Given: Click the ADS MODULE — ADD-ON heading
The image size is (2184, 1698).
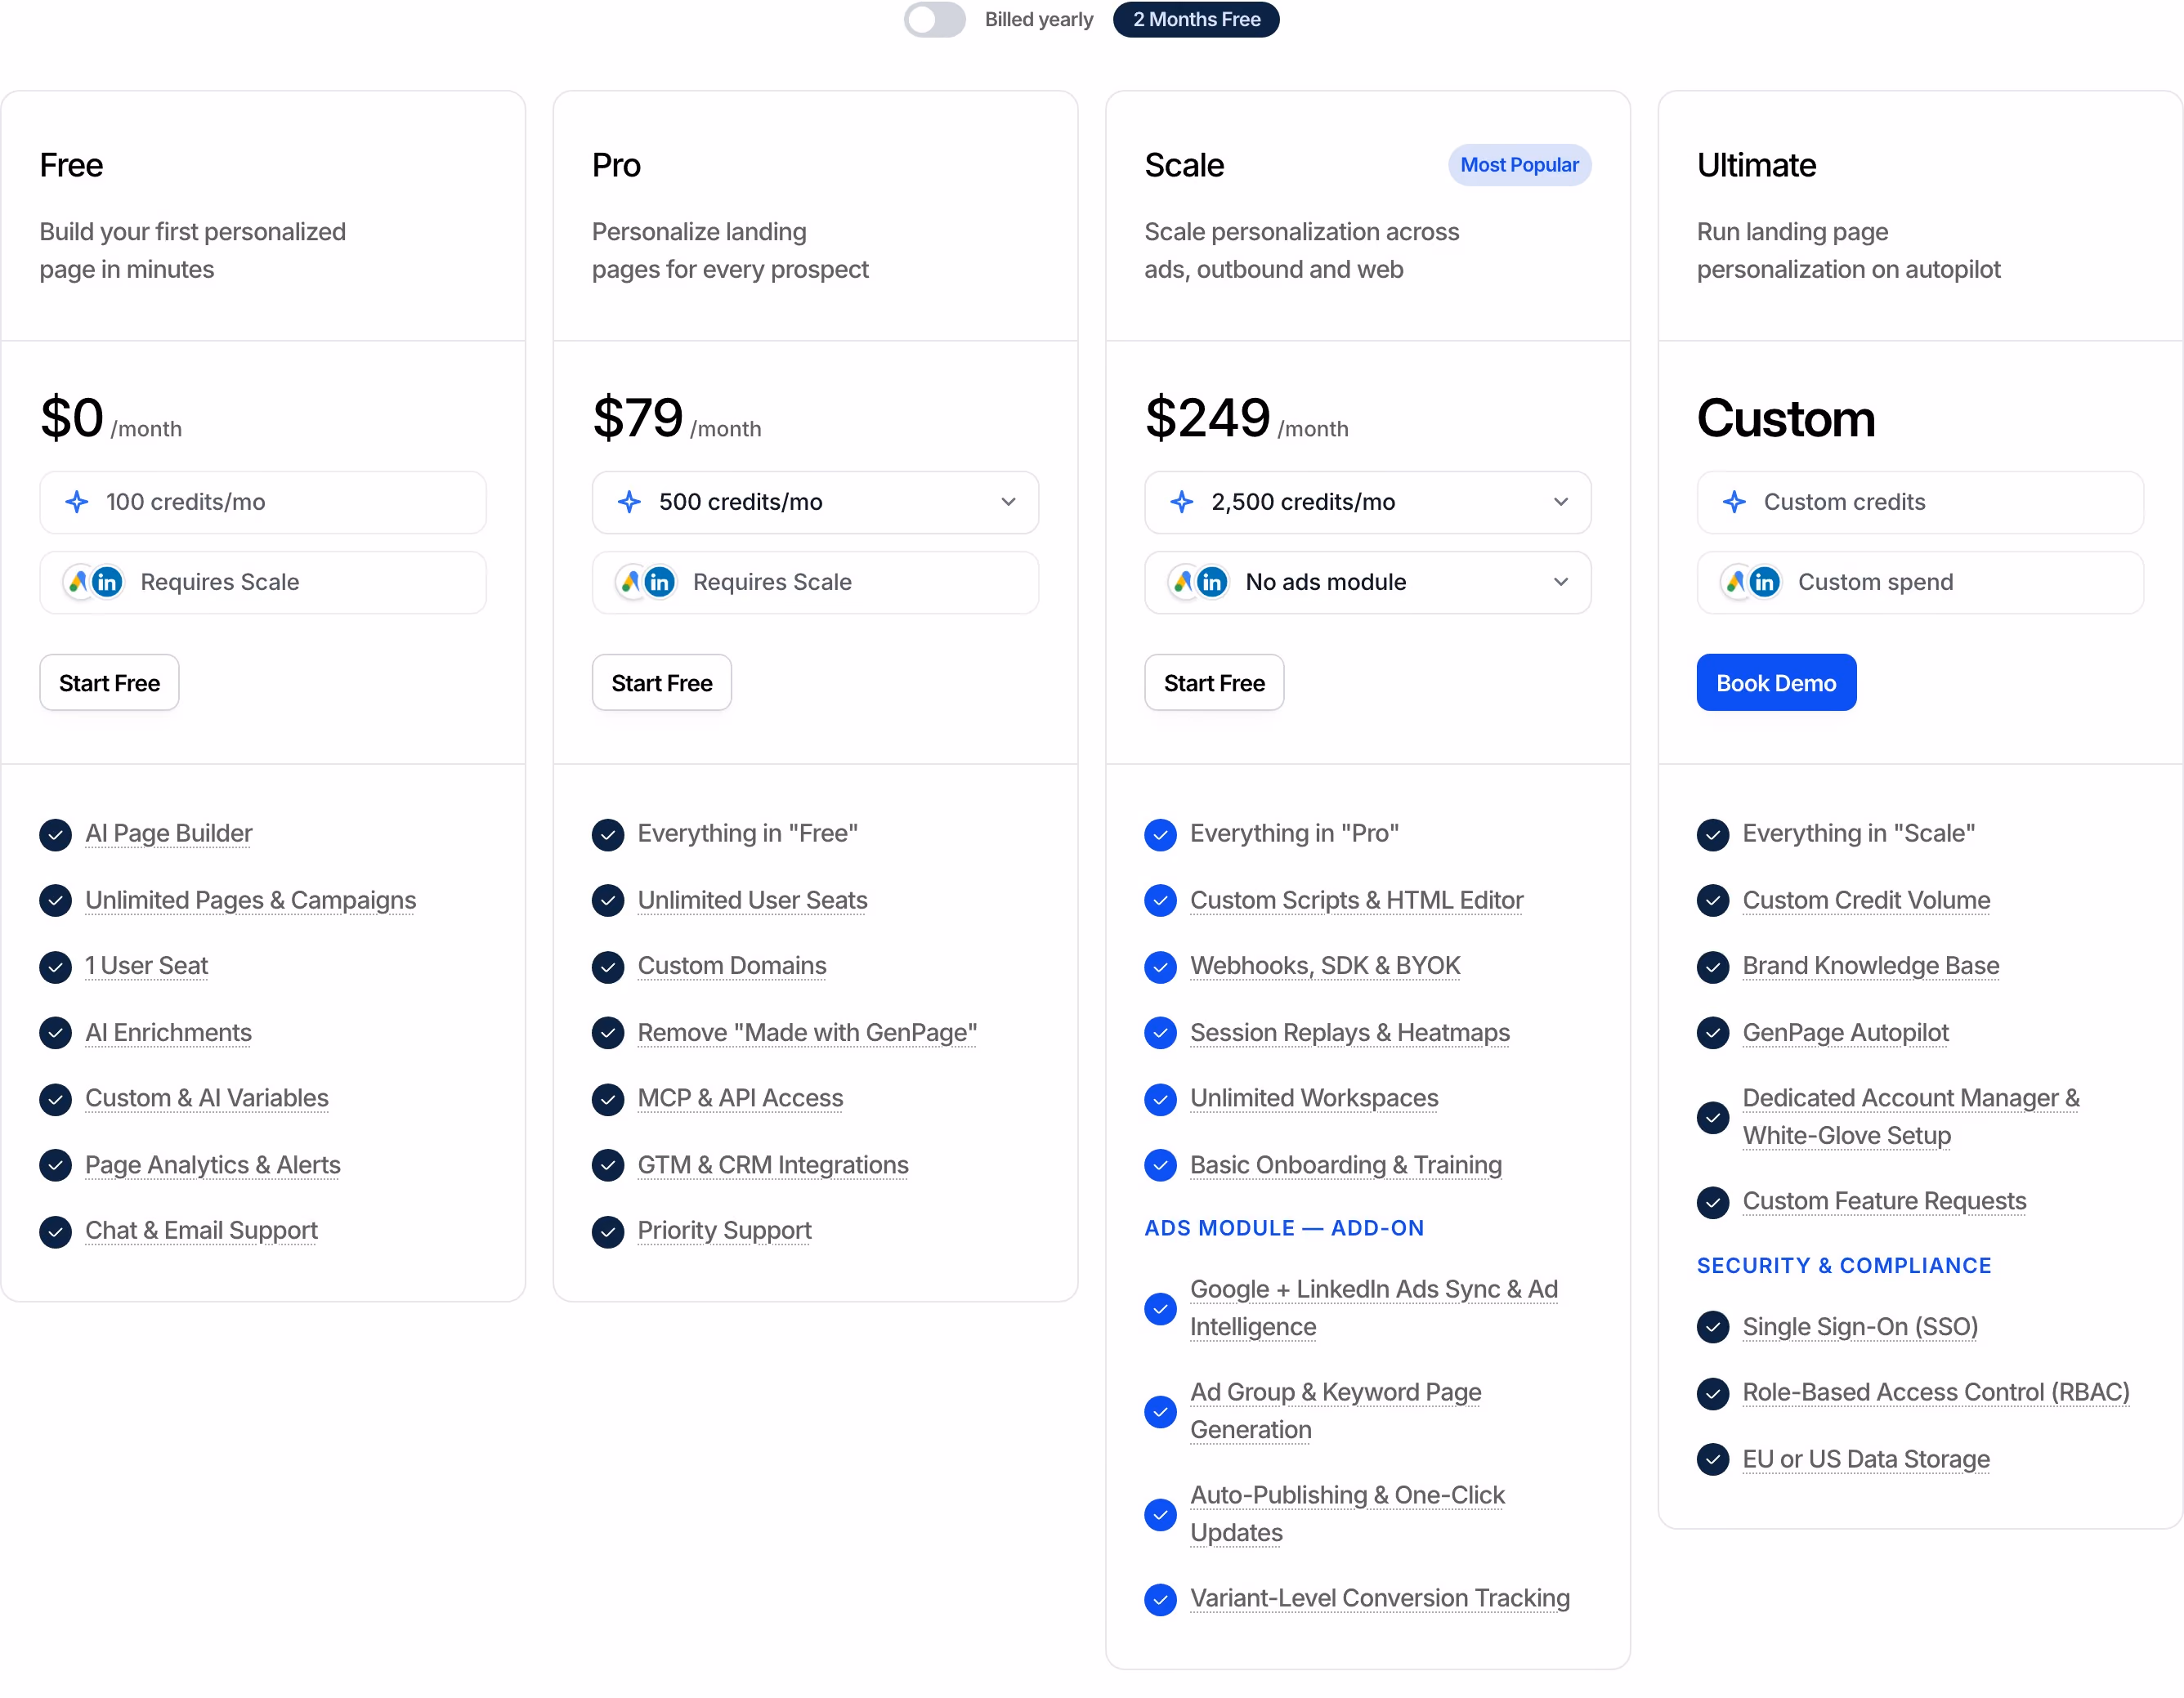Looking at the screenshot, I should 1283,1228.
